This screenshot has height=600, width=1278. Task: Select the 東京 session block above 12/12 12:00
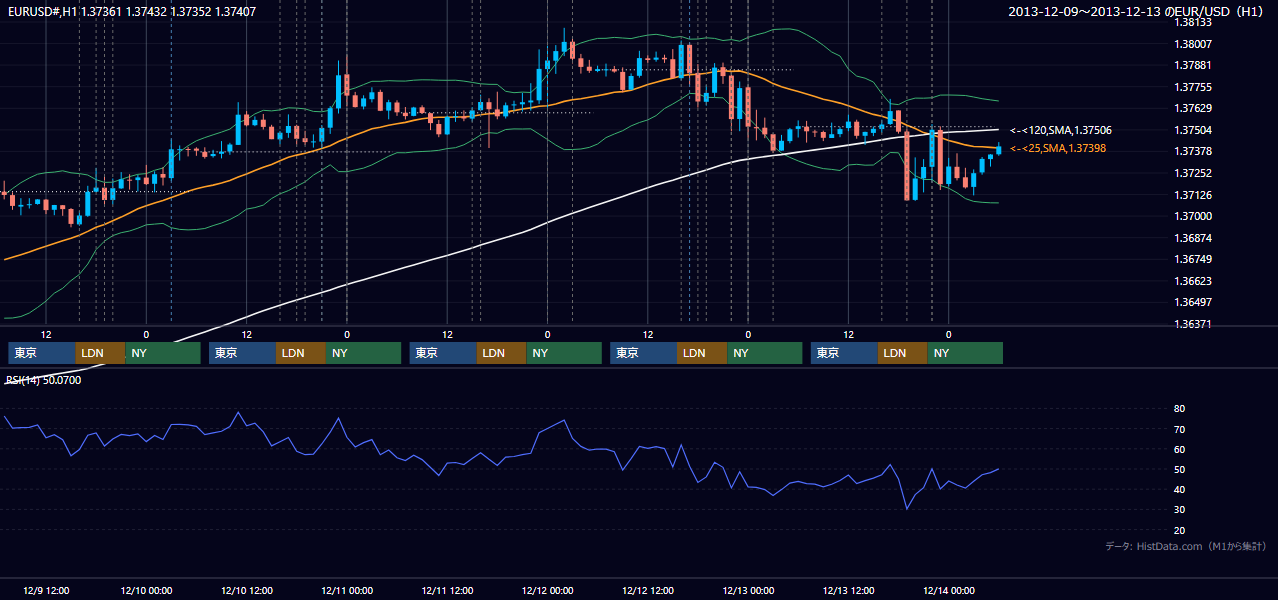pyautogui.click(x=644, y=353)
